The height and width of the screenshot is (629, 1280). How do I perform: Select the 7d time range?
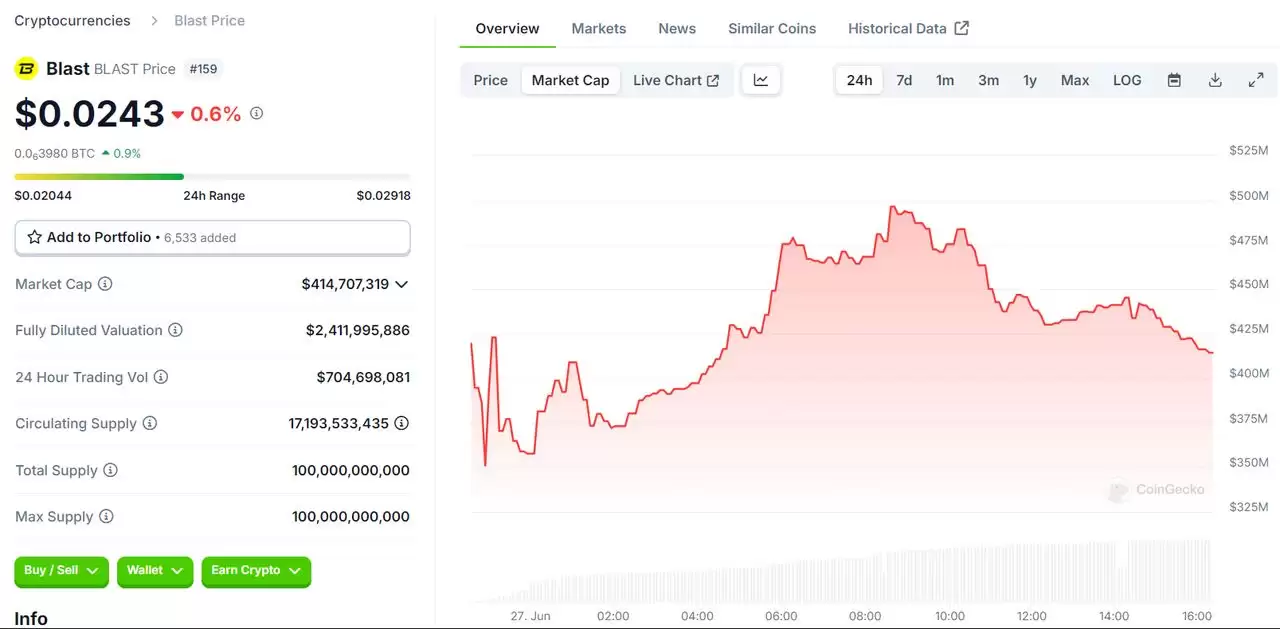pos(904,80)
